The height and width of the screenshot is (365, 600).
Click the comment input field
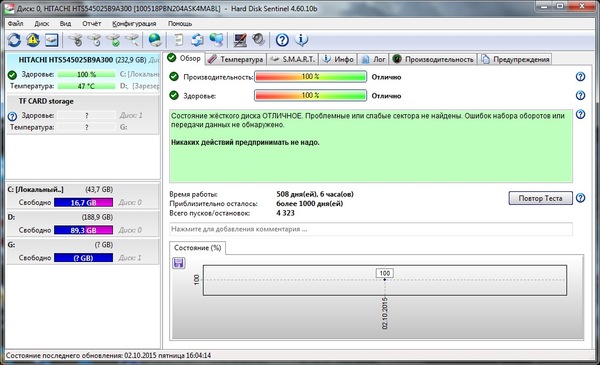pos(371,229)
